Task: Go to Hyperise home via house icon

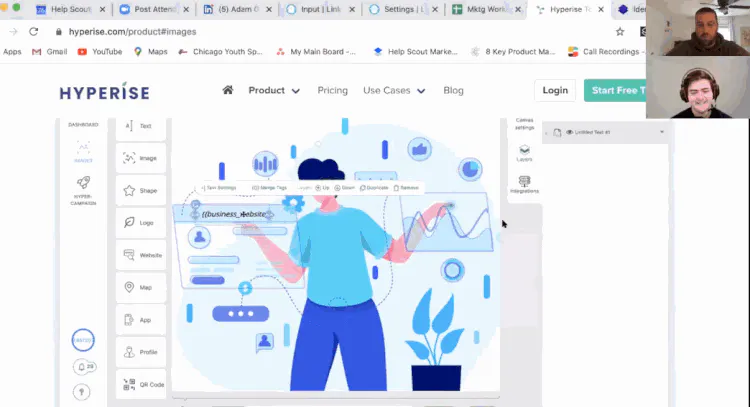Action: [228, 90]
